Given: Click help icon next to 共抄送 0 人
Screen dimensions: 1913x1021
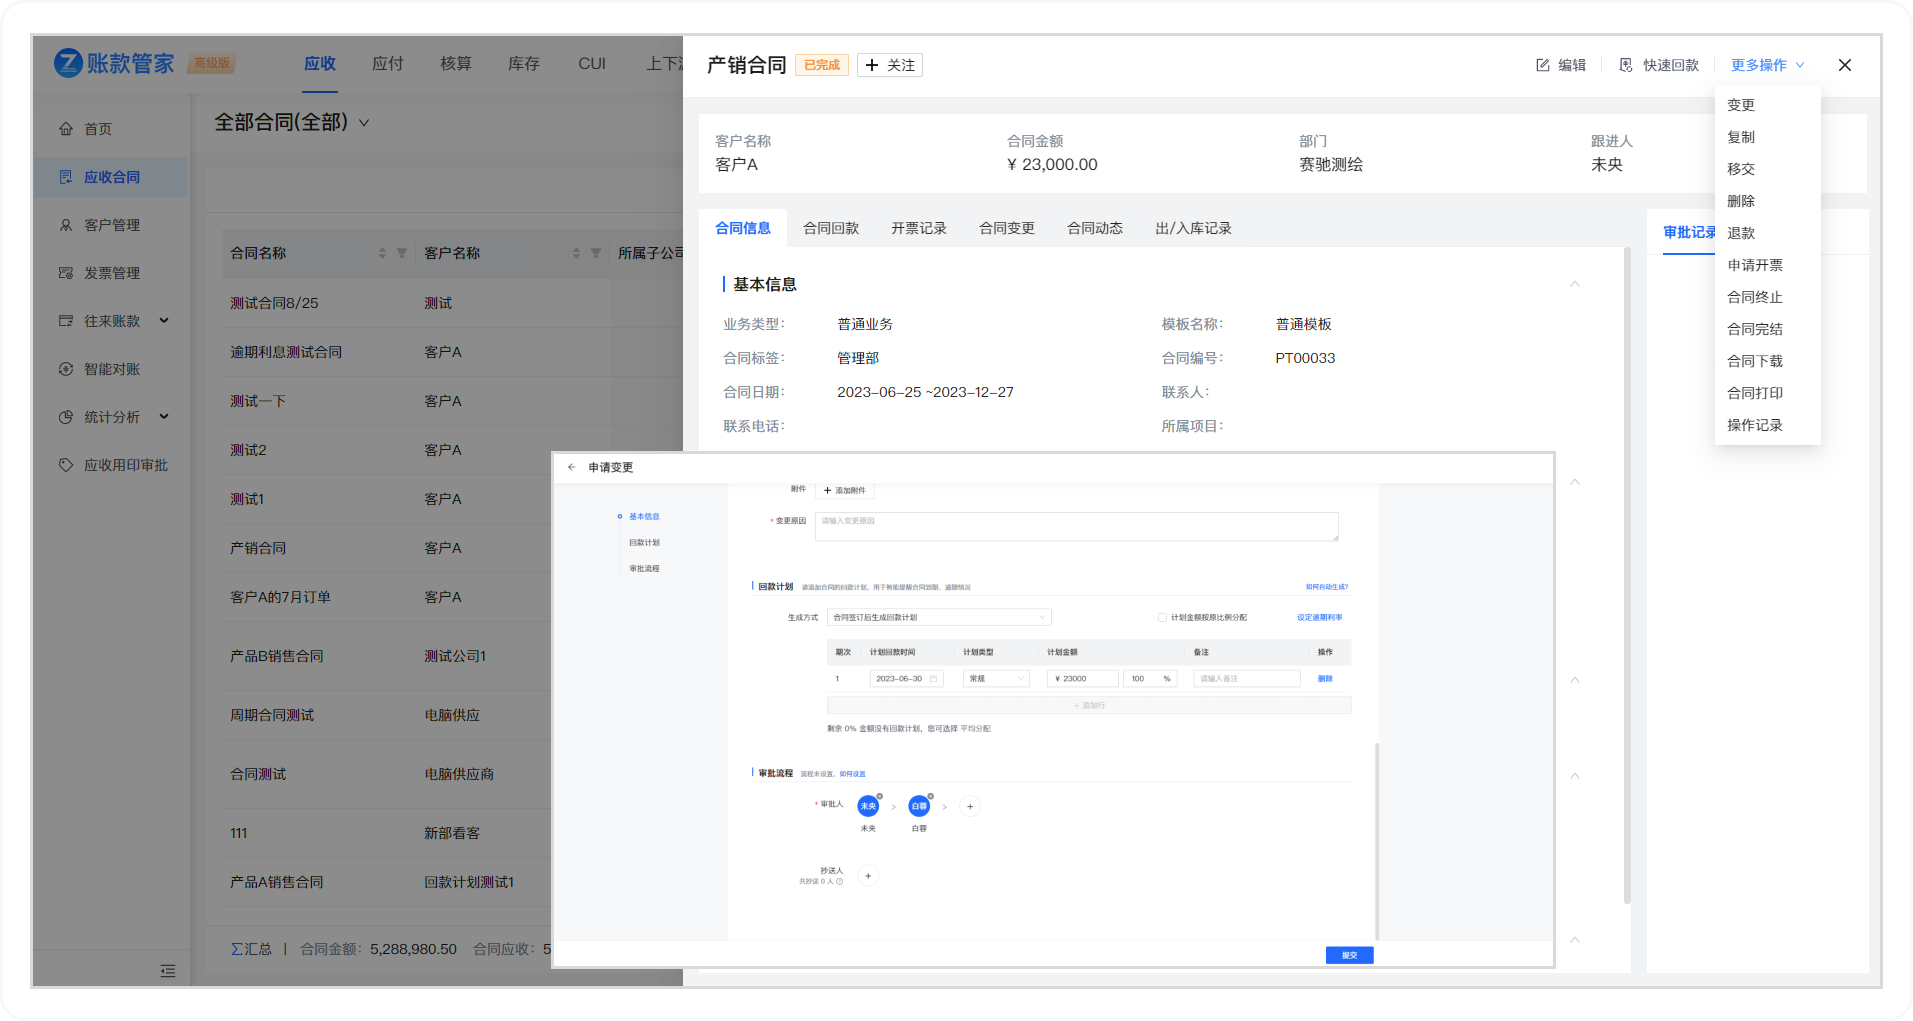Looking at the screenshot, I should [839, 882].
